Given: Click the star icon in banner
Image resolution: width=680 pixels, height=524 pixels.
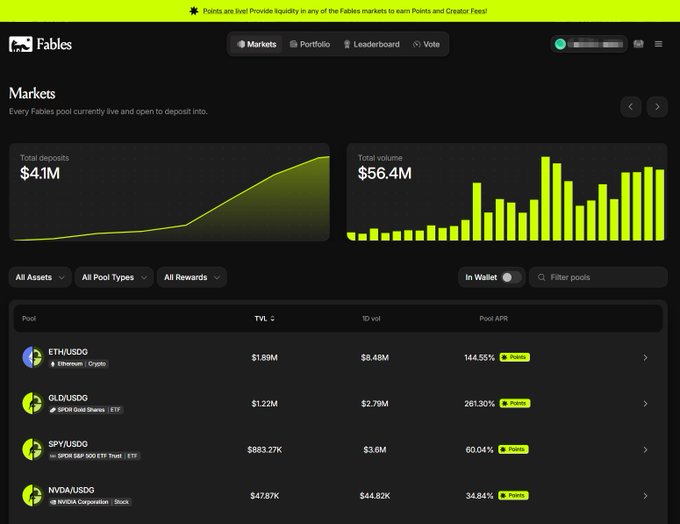Looking at the screenshot, I should pyautogui.click(x=194, y=11).
